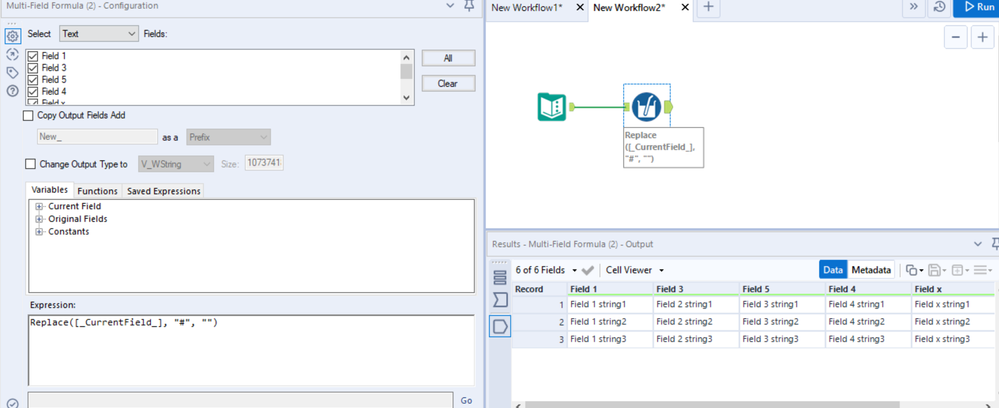Show messages list icon in Results sidebar

pyautogui.click(x=500, y=277)
